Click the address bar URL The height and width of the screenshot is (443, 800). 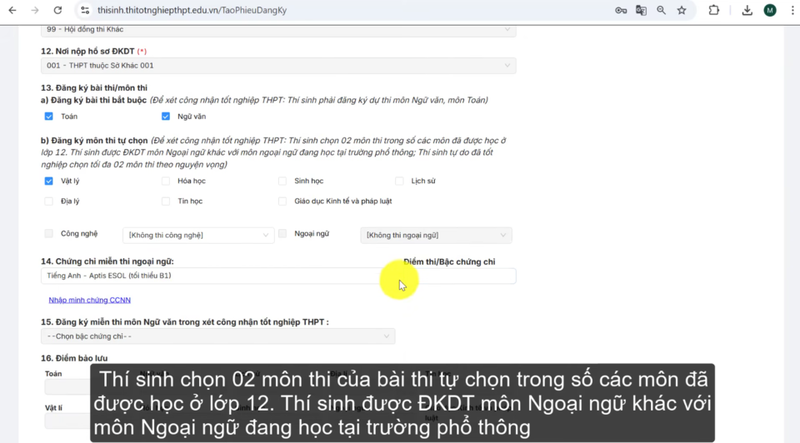pyautogui.click(x=192, y=10)
